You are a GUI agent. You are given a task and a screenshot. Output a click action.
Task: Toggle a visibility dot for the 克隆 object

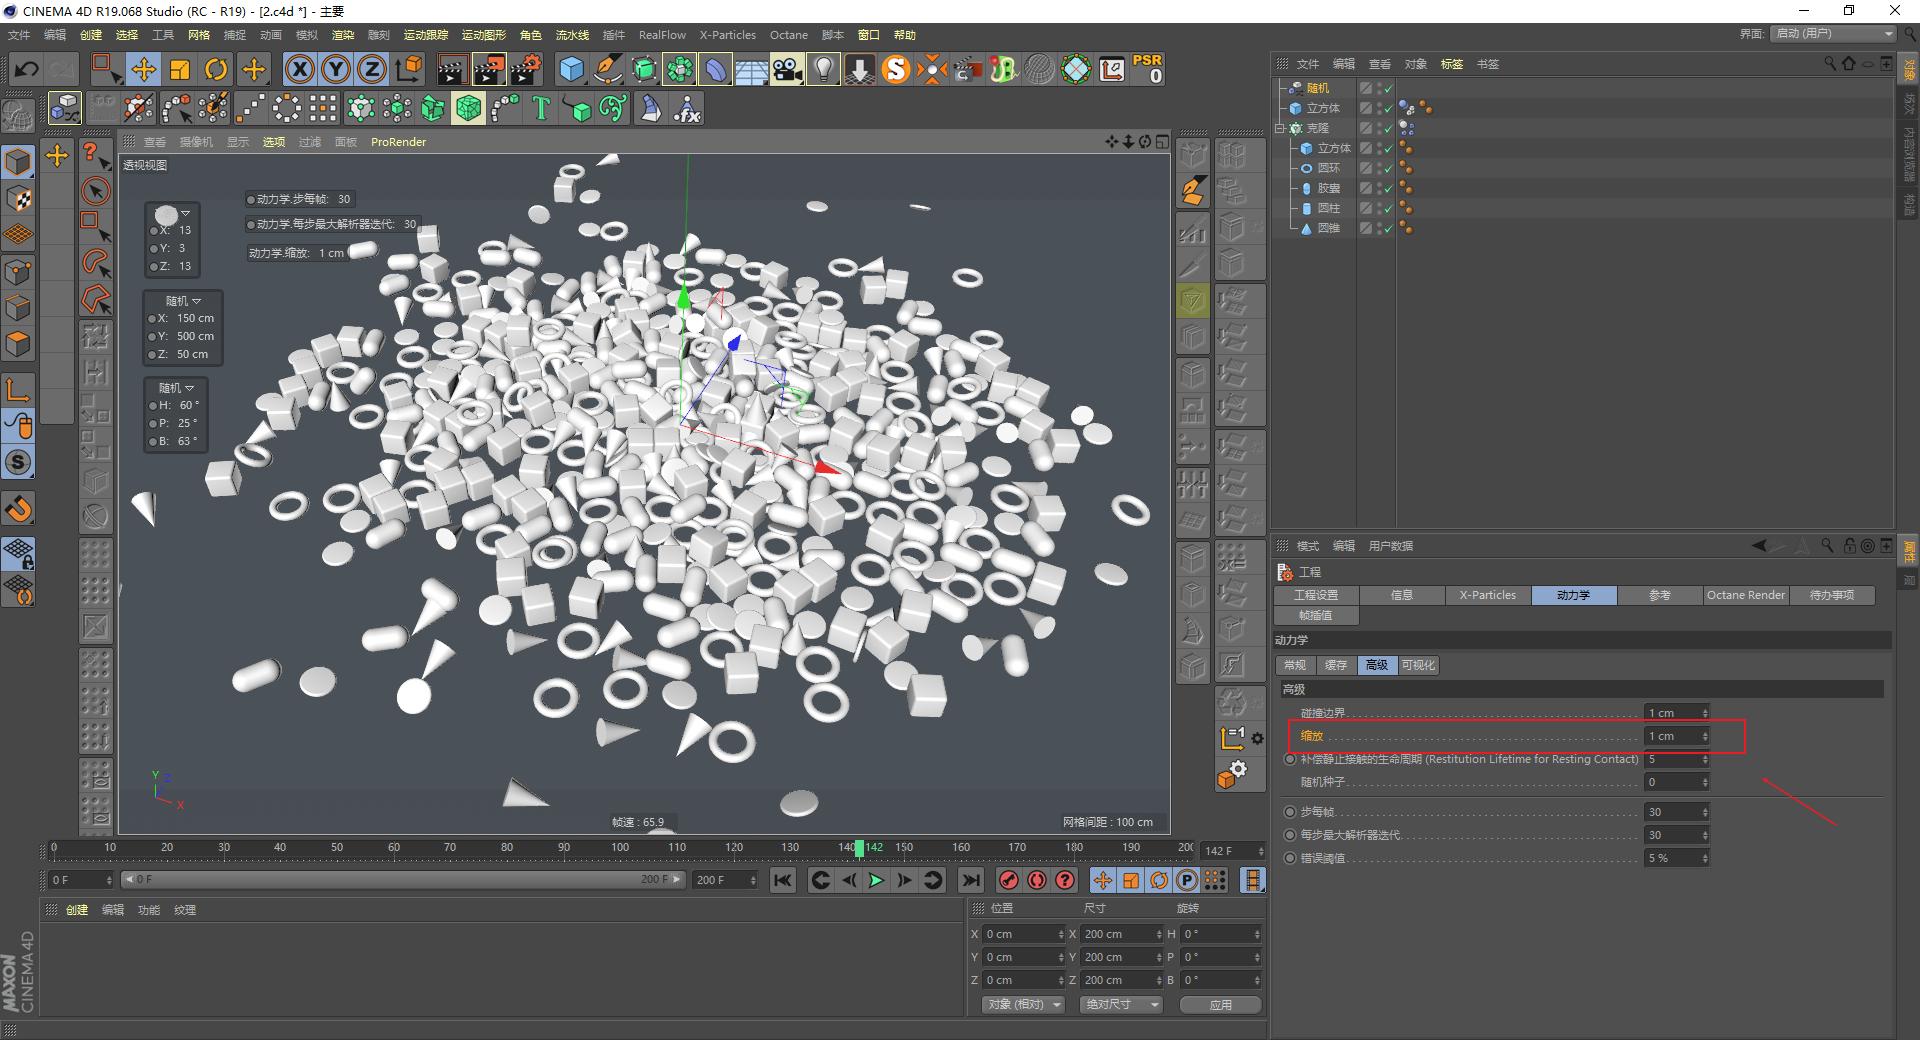[1378, 127]
